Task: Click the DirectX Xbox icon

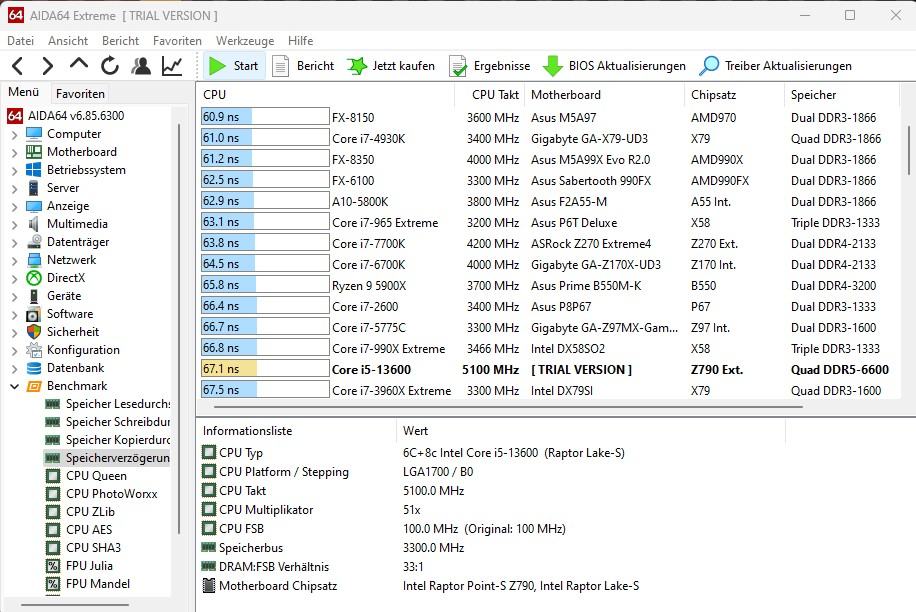Action: pyautogui.click(x=34, y=278)
